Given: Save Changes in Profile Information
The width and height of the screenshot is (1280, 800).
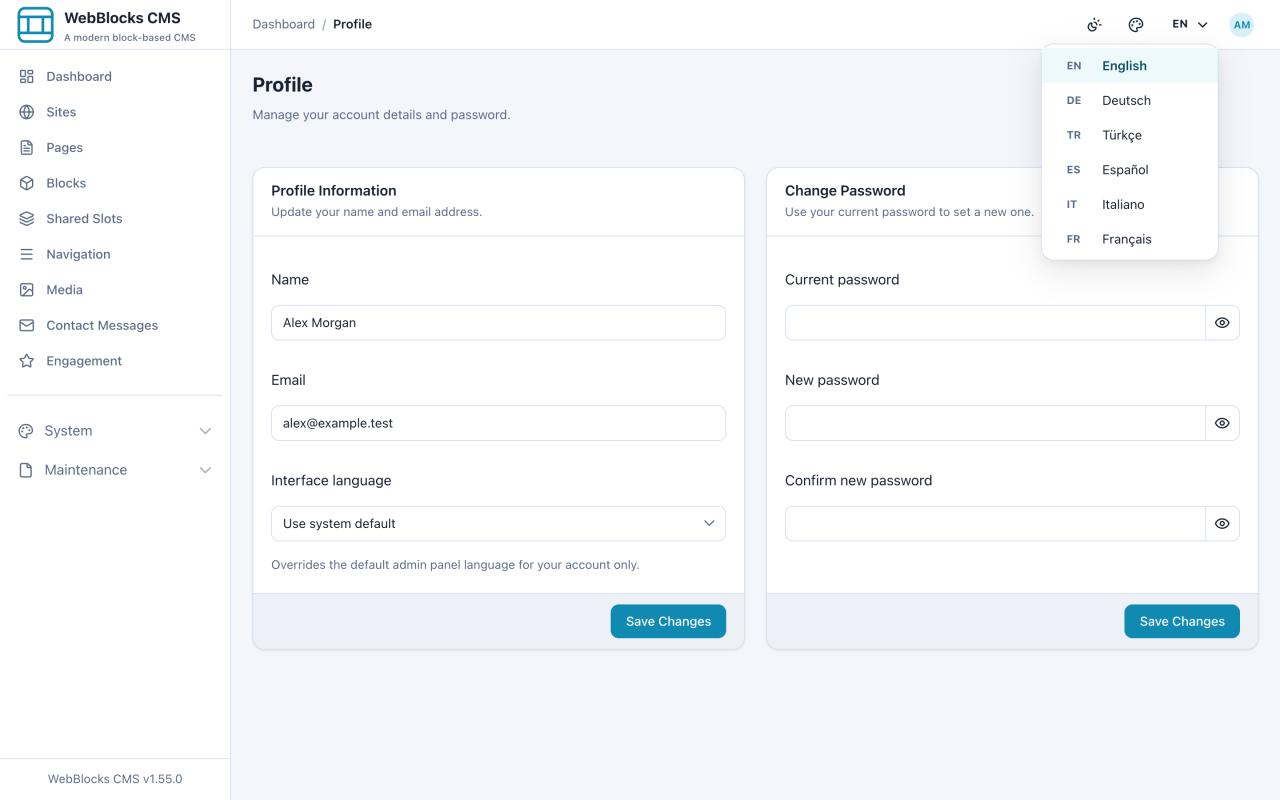Looking at the screenshot, I should 668,621.
